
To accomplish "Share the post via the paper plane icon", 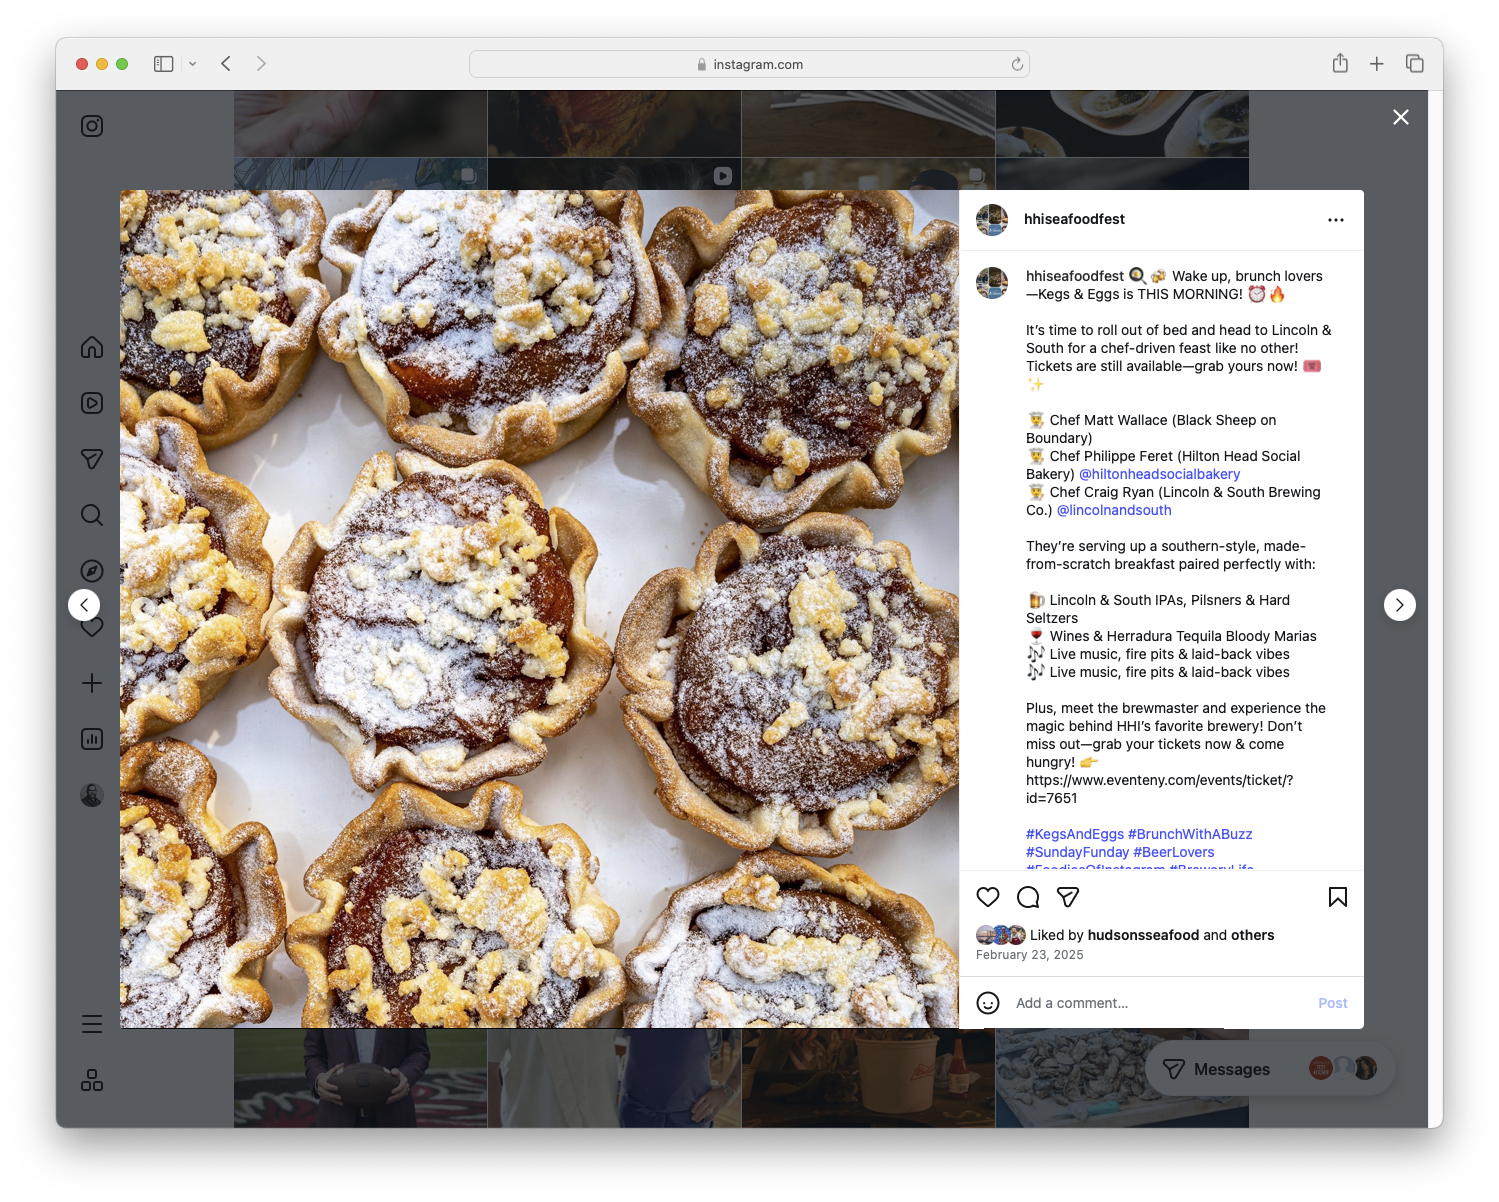I will [x=1068, y=897].
